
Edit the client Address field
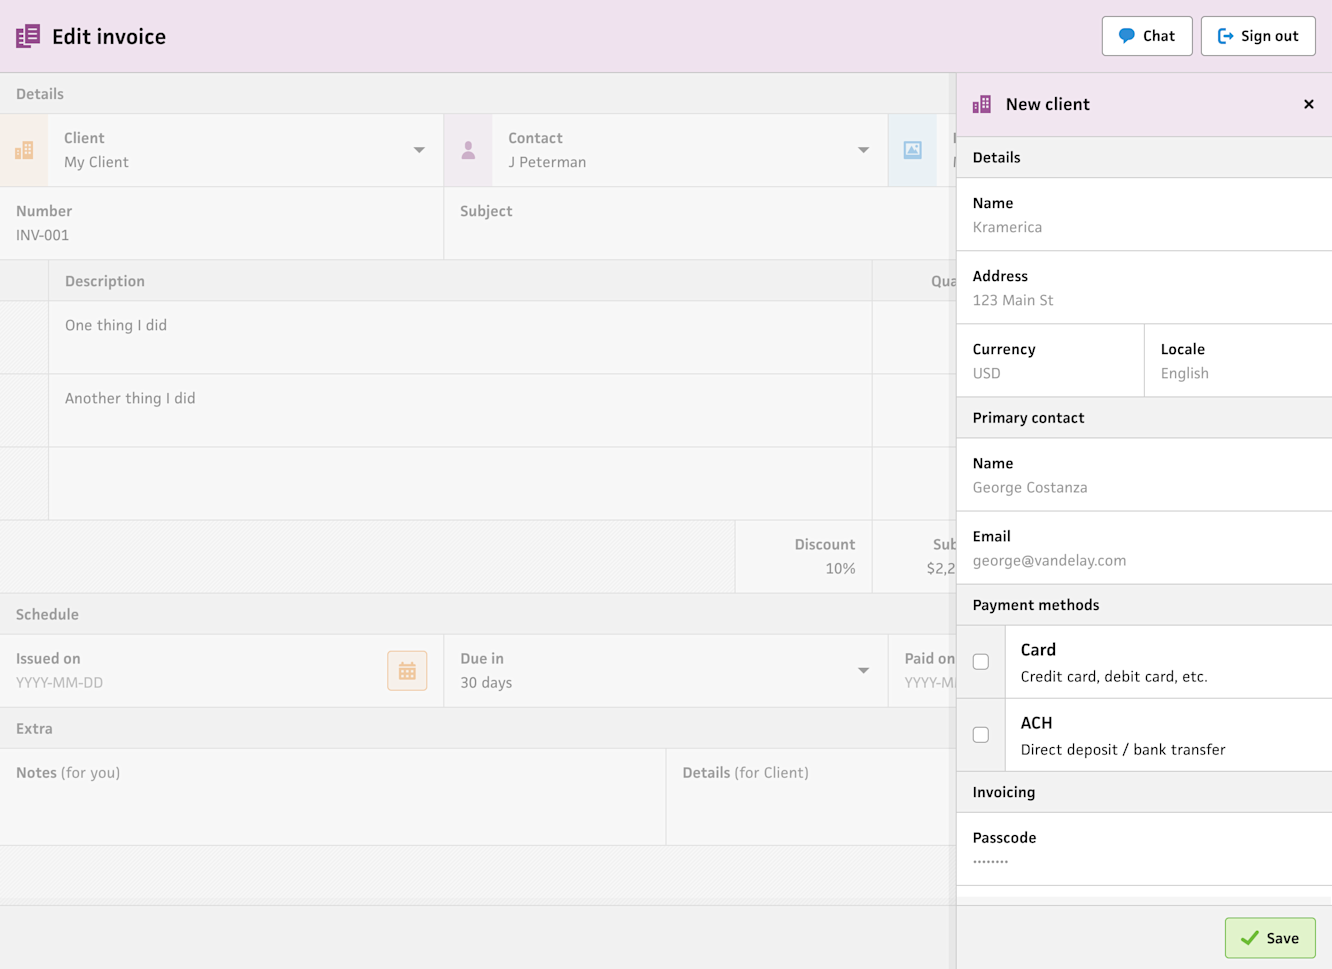[x=1144, y=288]
